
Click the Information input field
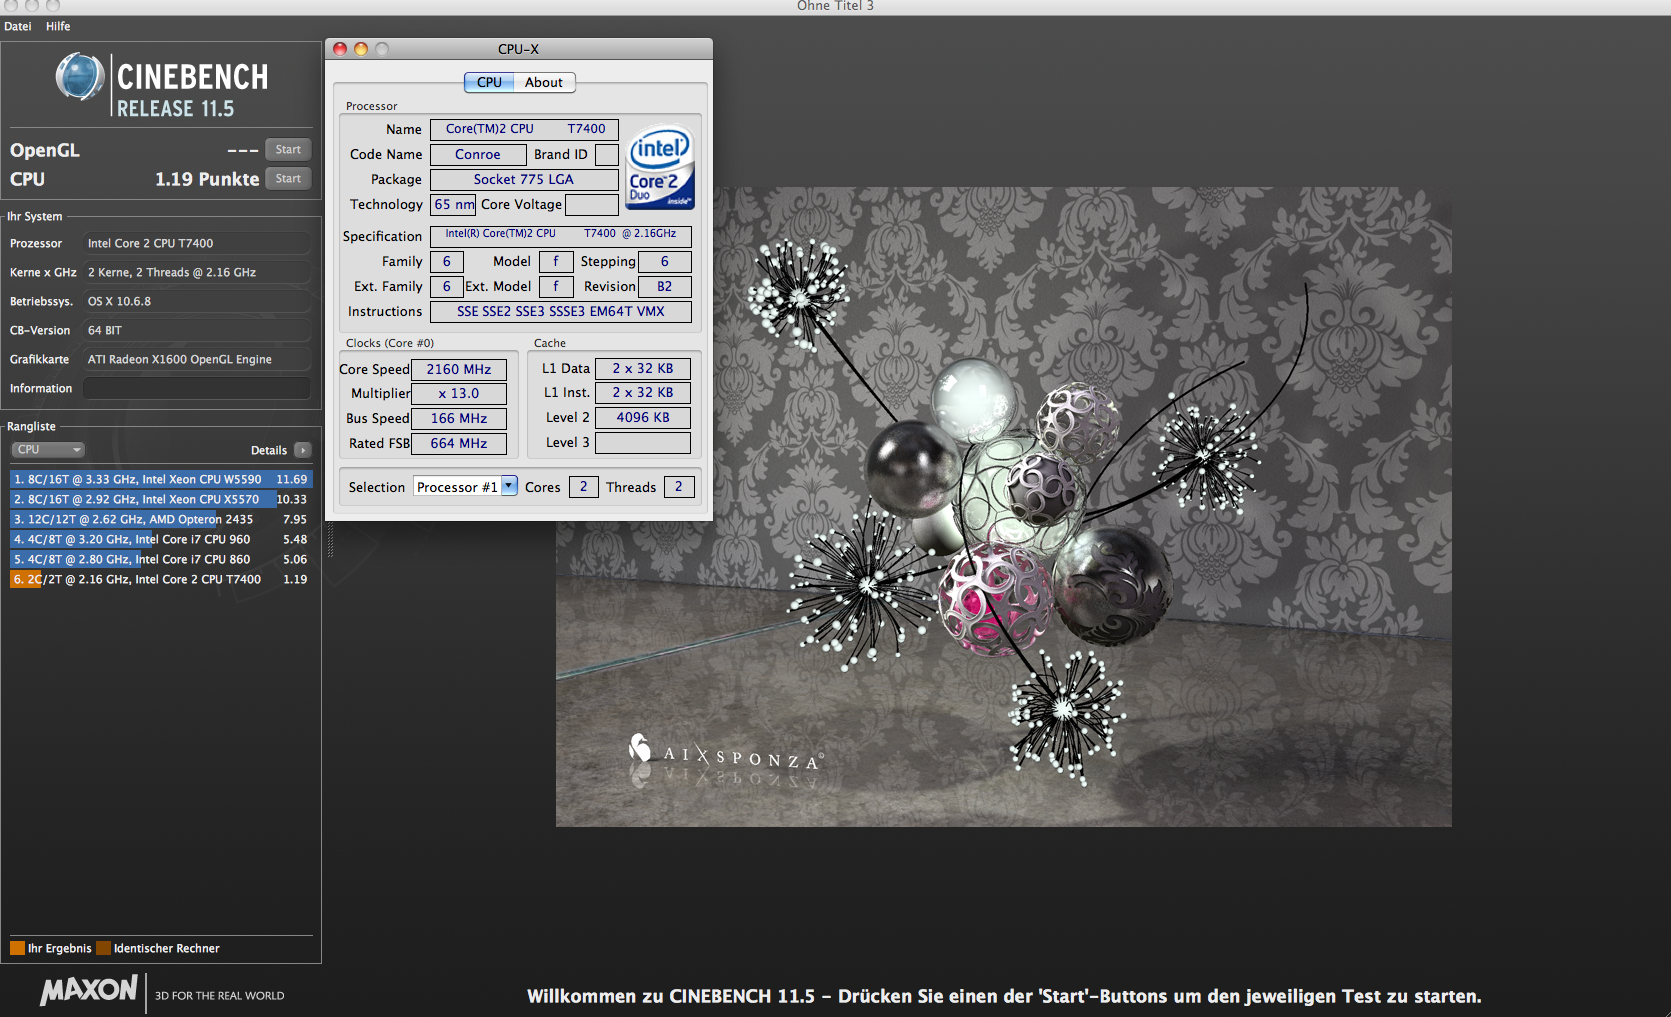[x=197, y=388]
